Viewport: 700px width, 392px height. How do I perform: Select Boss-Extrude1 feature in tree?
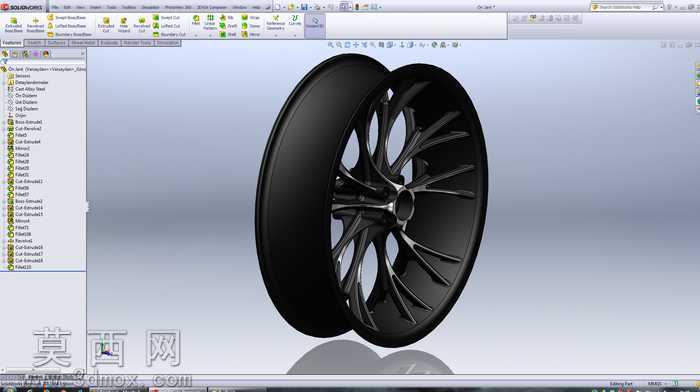(x=25, y=122)
